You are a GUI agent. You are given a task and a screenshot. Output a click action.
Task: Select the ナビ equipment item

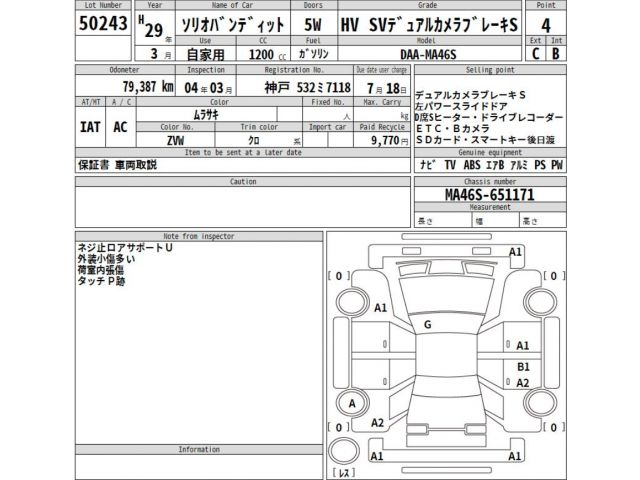428,165
